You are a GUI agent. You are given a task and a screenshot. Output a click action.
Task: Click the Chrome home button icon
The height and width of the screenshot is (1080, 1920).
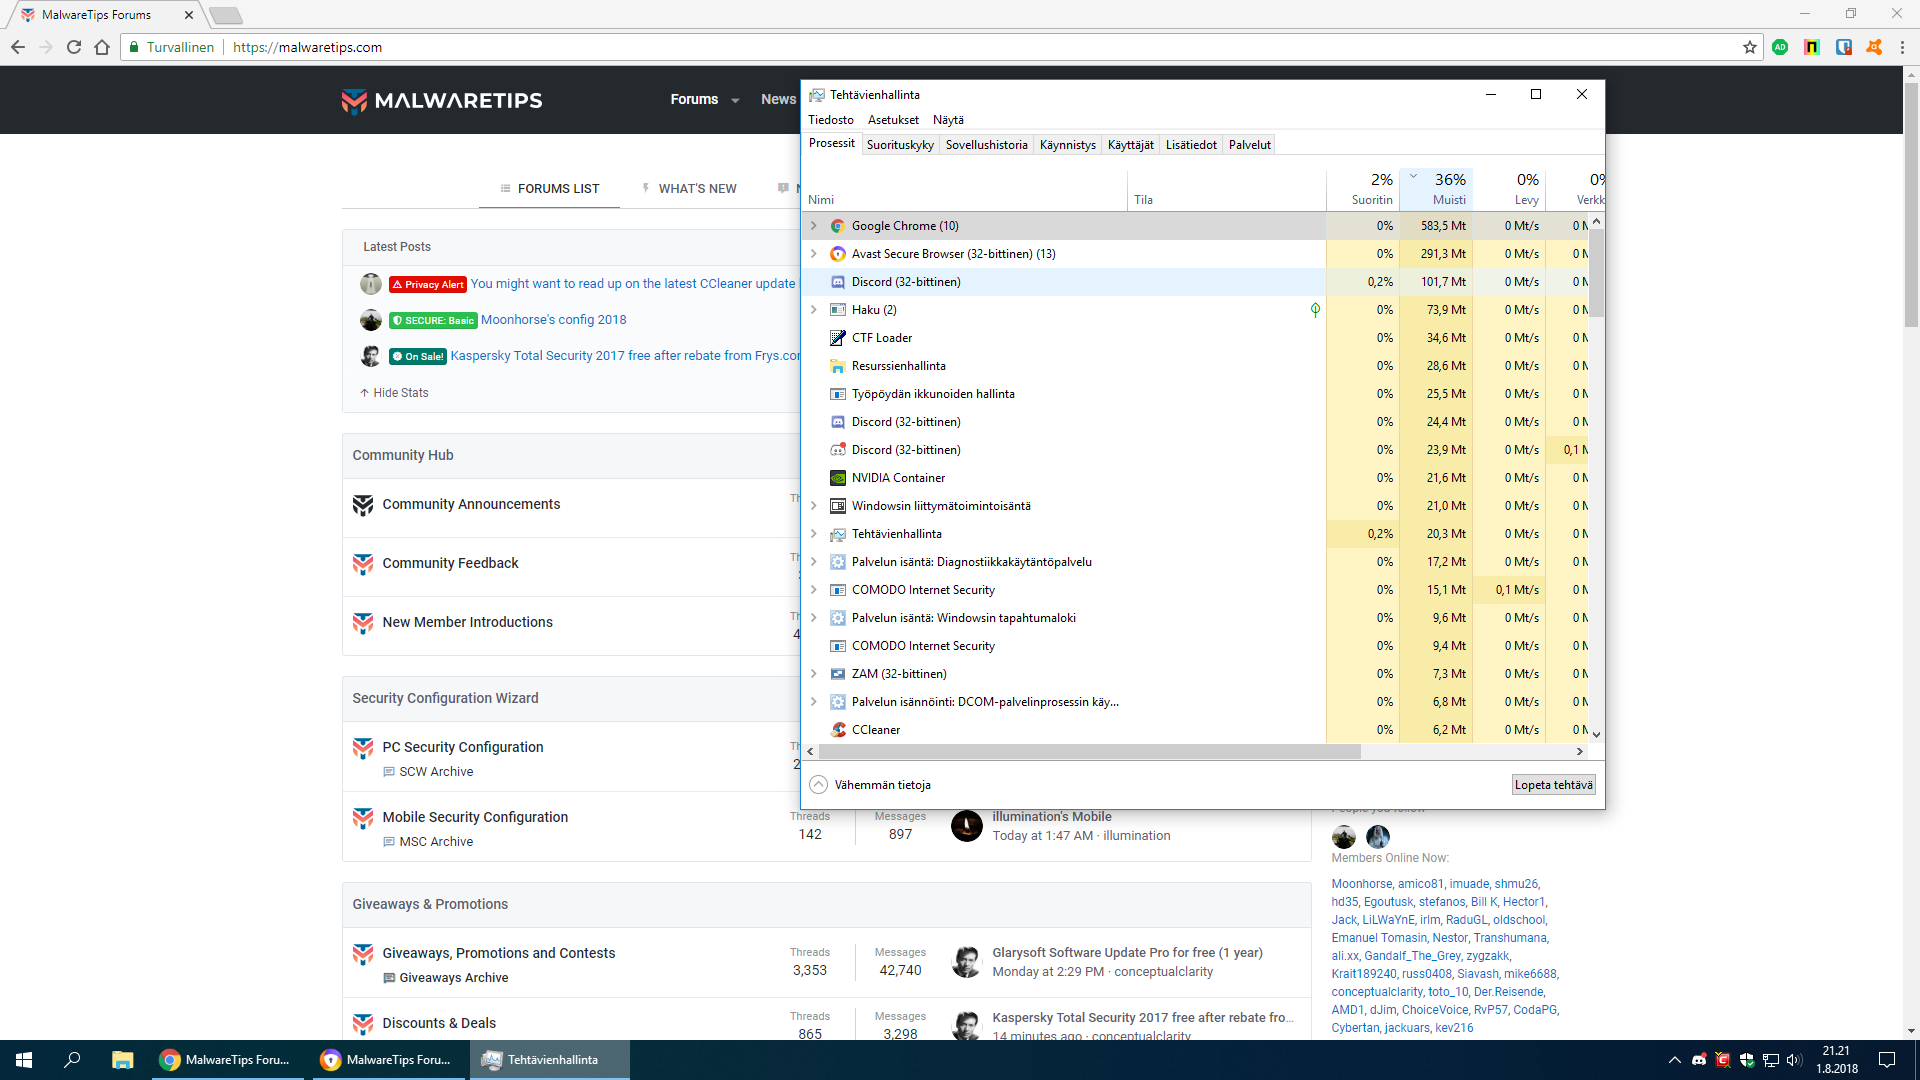(102, 47)
